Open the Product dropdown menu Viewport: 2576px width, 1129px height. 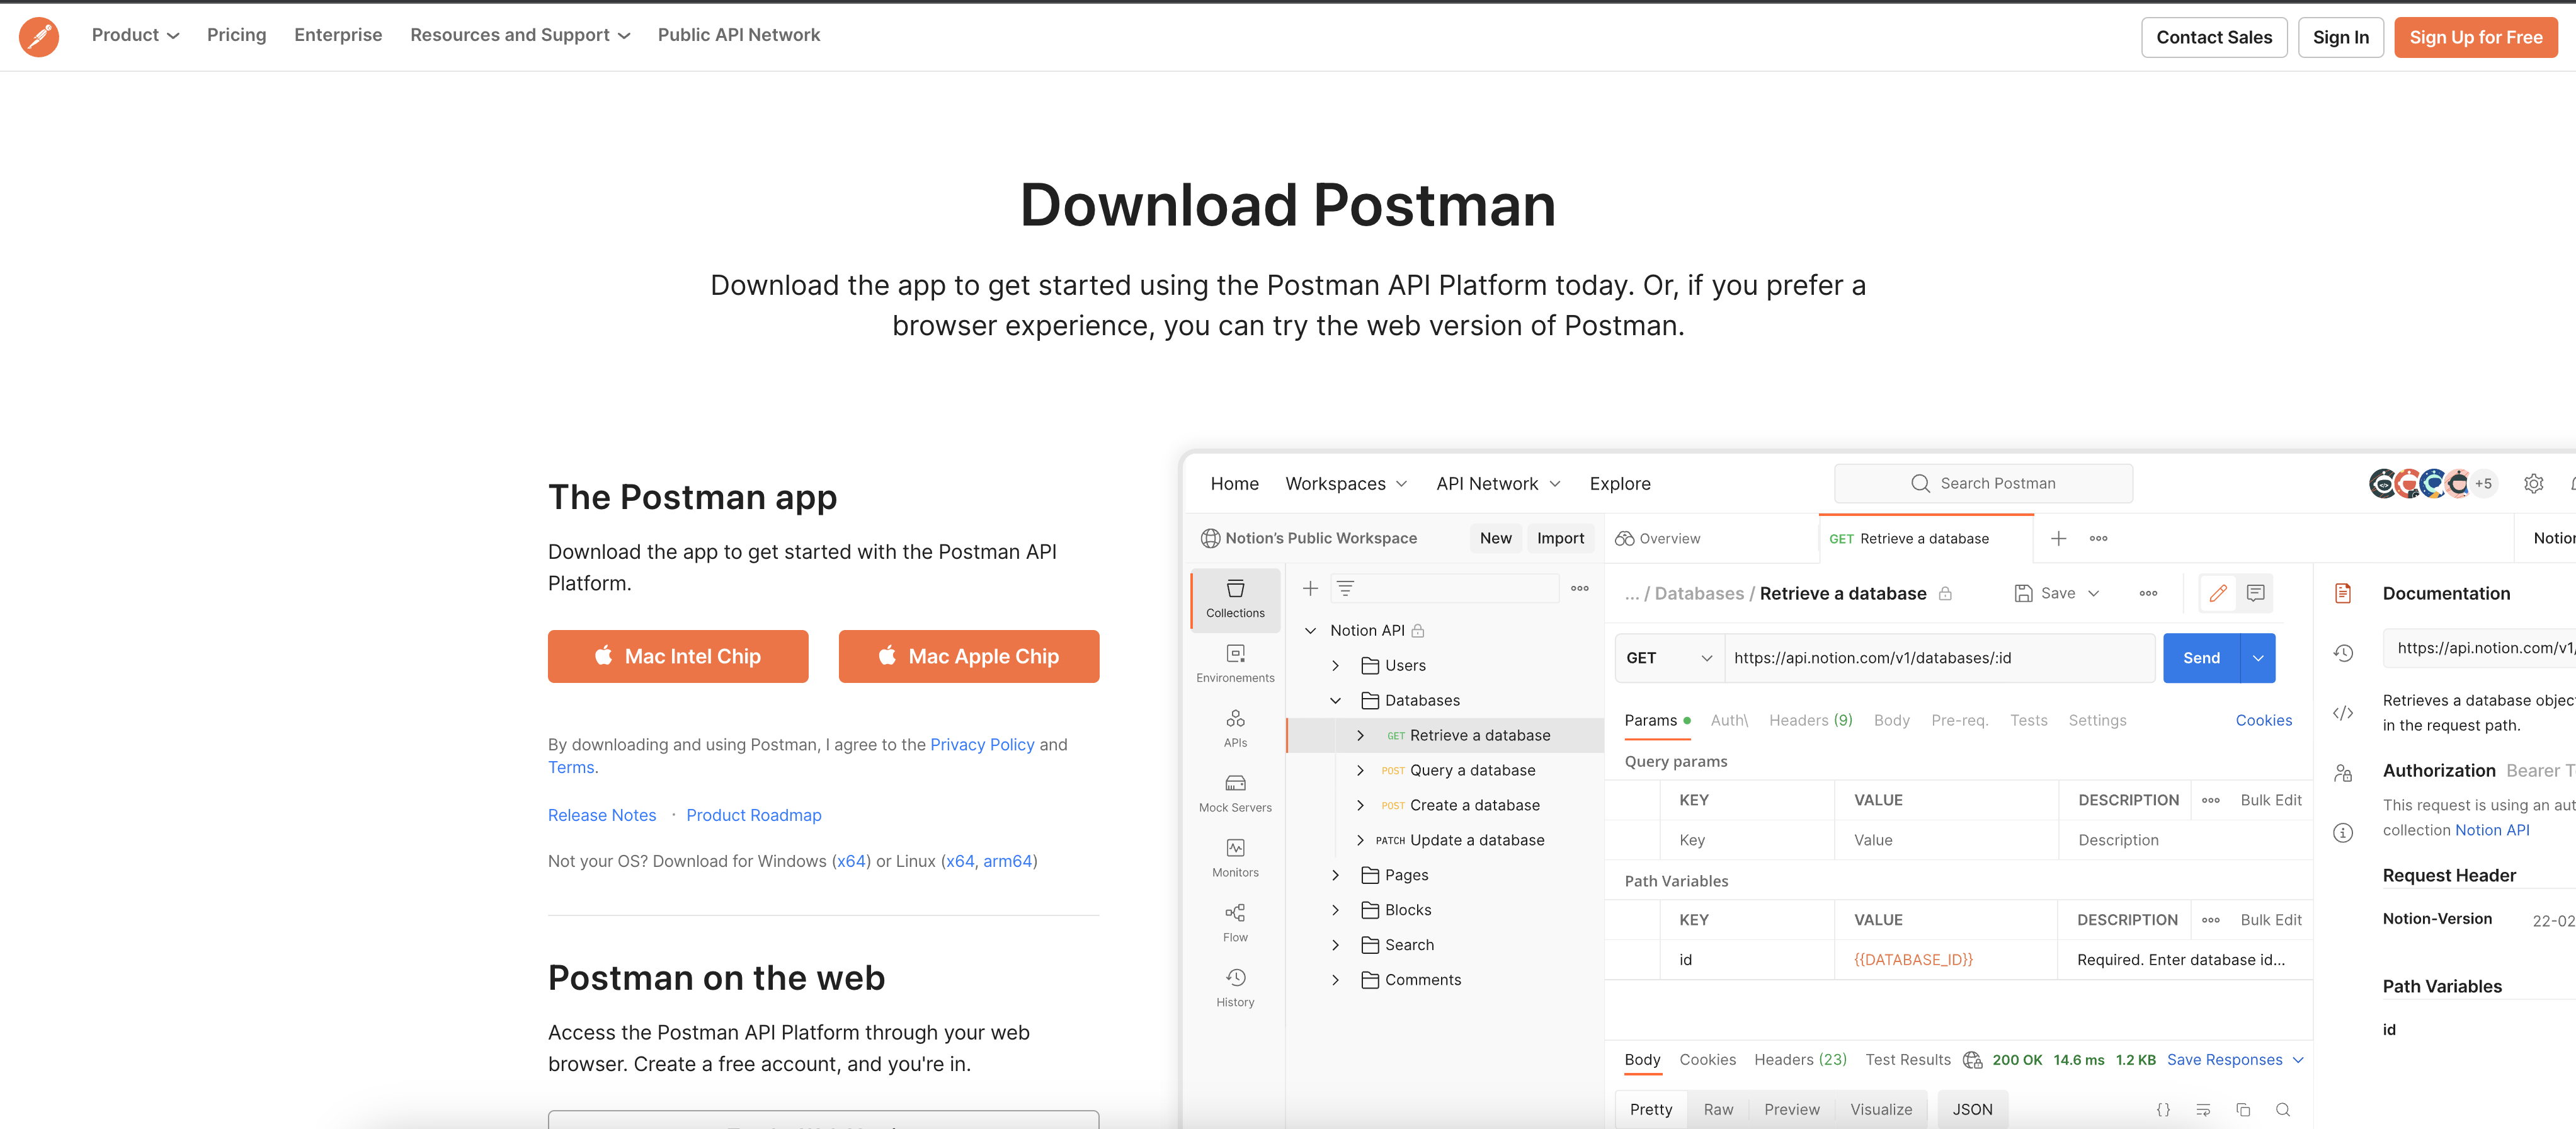[135, 35]
